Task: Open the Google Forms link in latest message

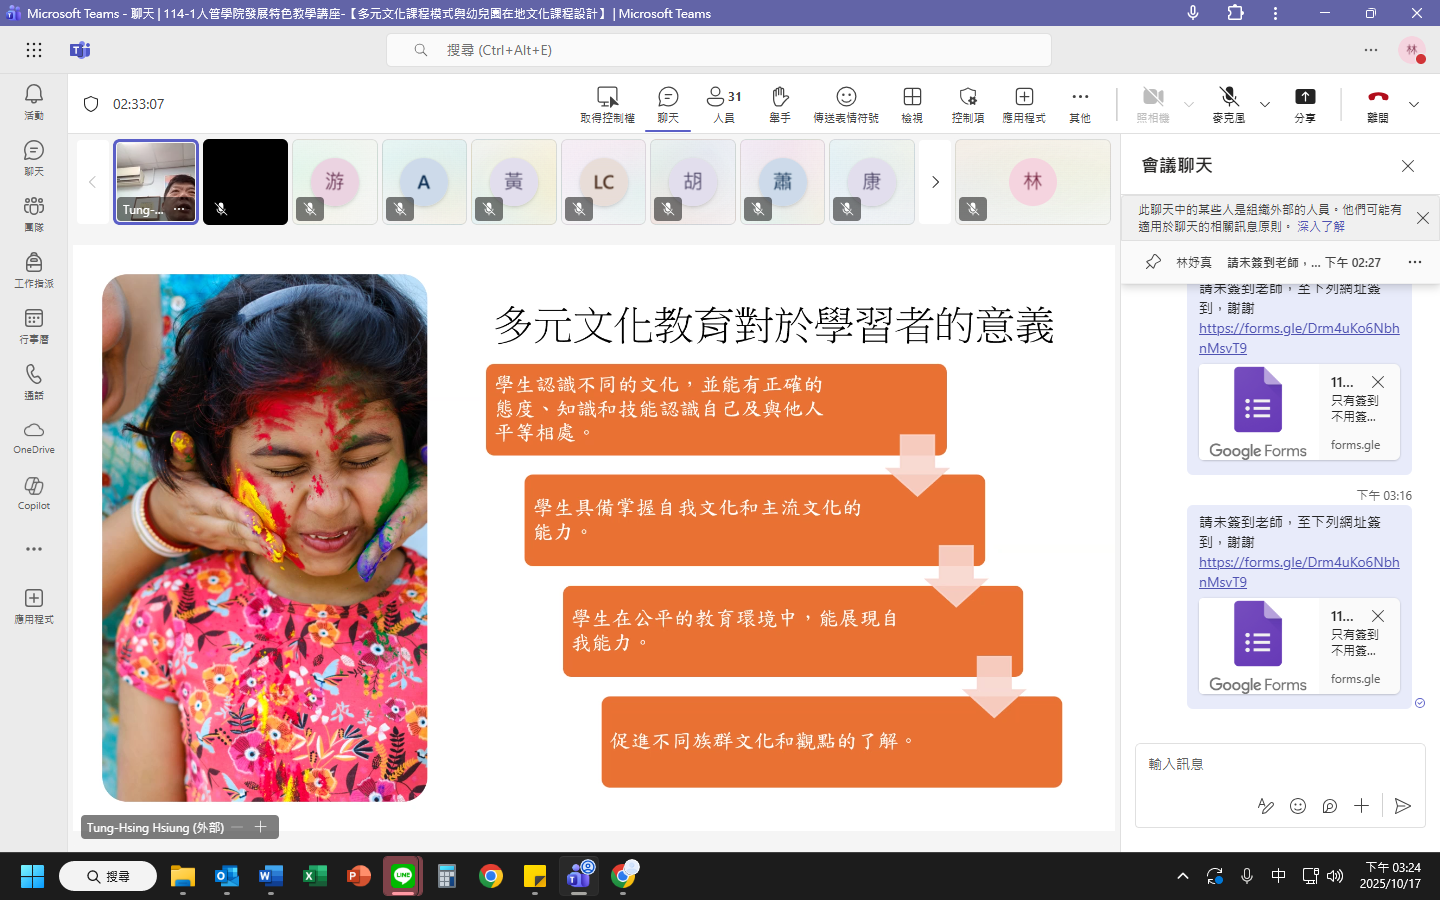Action: click(x=1298, y=571)
